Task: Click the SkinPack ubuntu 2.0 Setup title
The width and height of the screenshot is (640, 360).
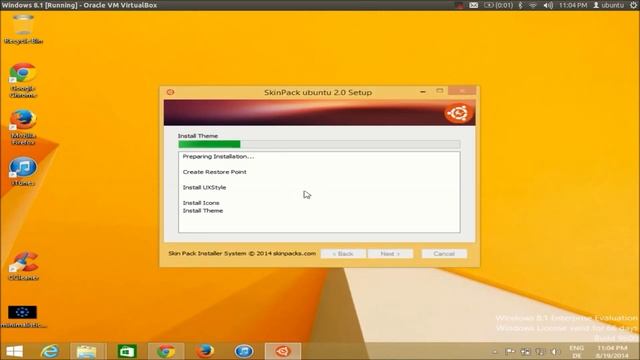Action: (318, 92)
